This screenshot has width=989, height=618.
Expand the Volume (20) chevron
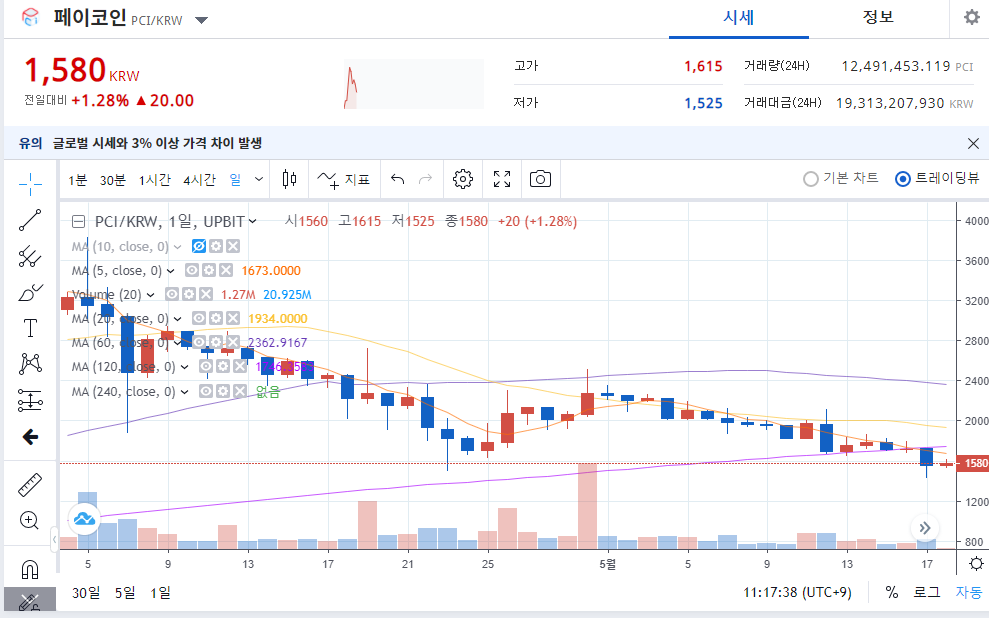(x=151, y=295)
